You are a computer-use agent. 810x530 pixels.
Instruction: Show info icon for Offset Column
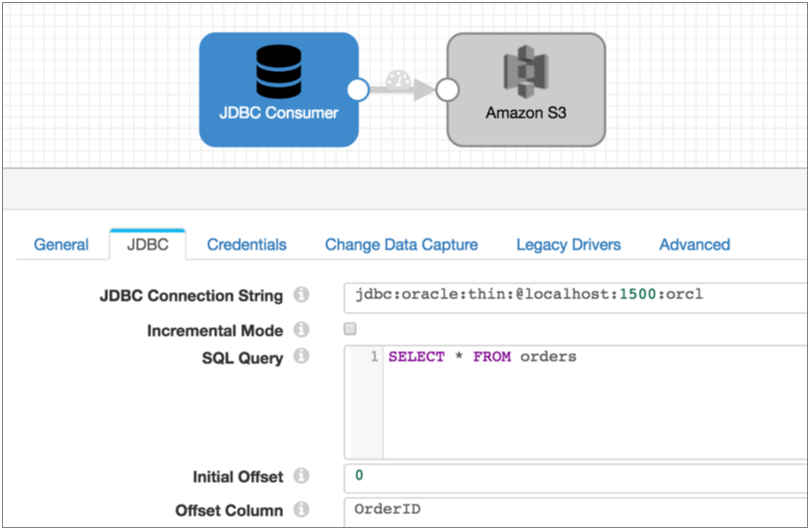pos(302,511)
